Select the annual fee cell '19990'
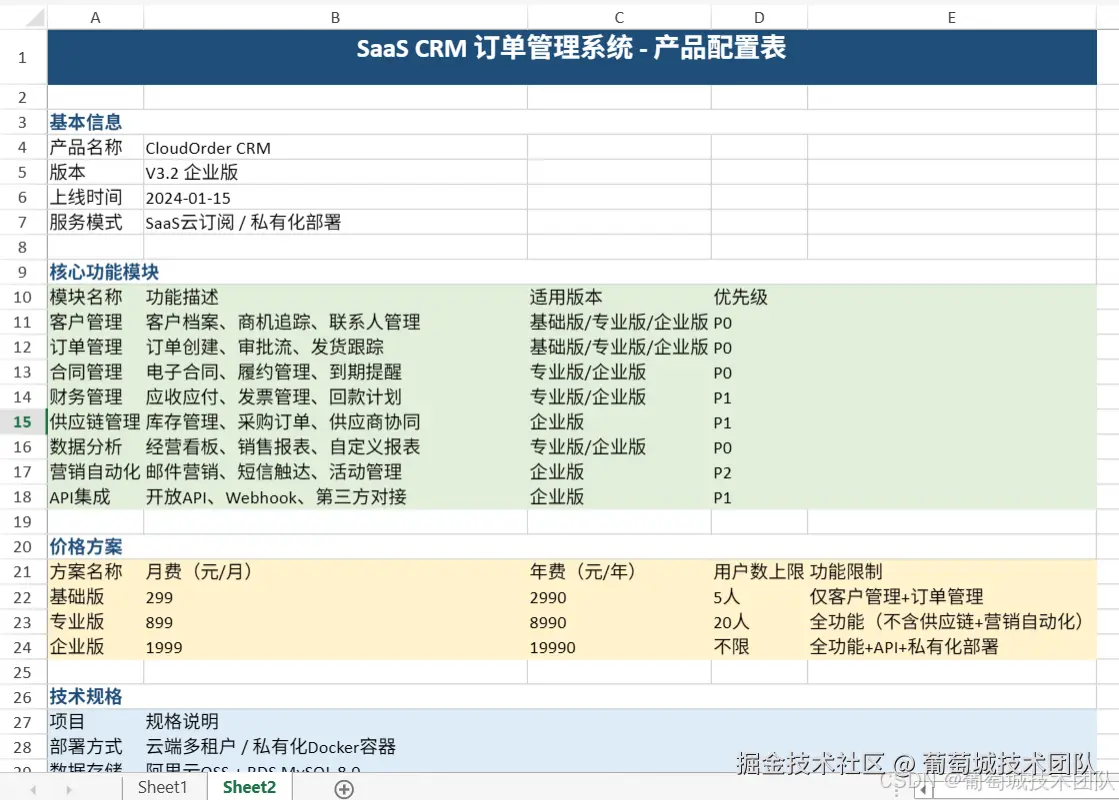 (x=619, y=647)
